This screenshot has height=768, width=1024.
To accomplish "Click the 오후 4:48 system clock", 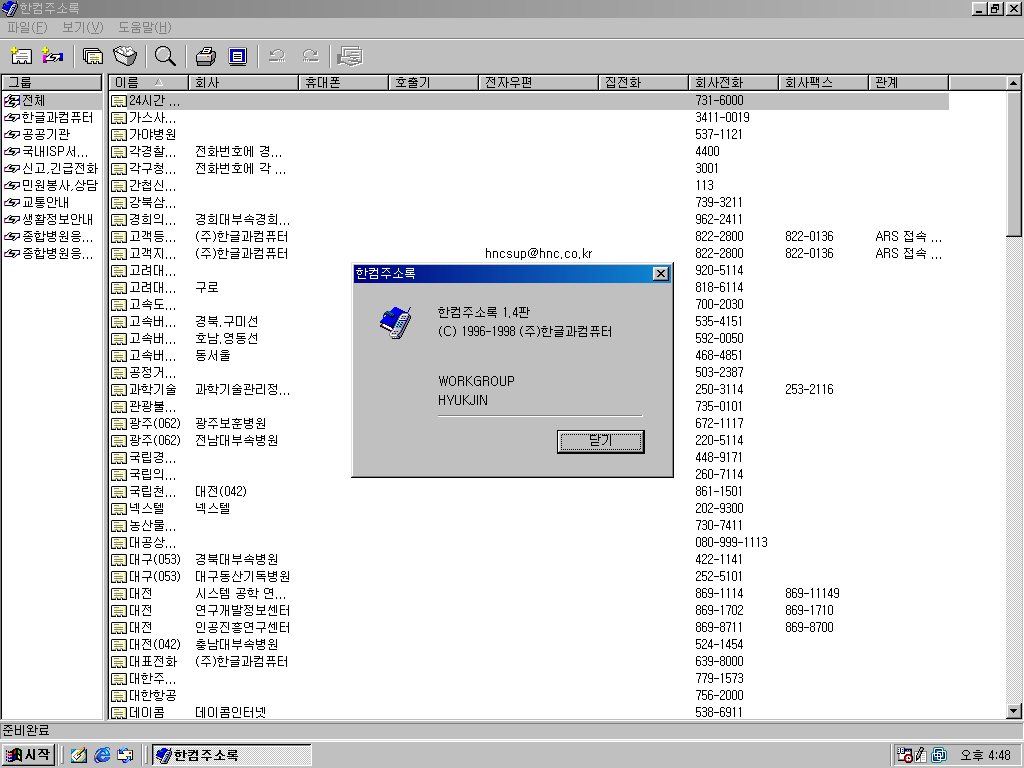I will click(985, 756).
